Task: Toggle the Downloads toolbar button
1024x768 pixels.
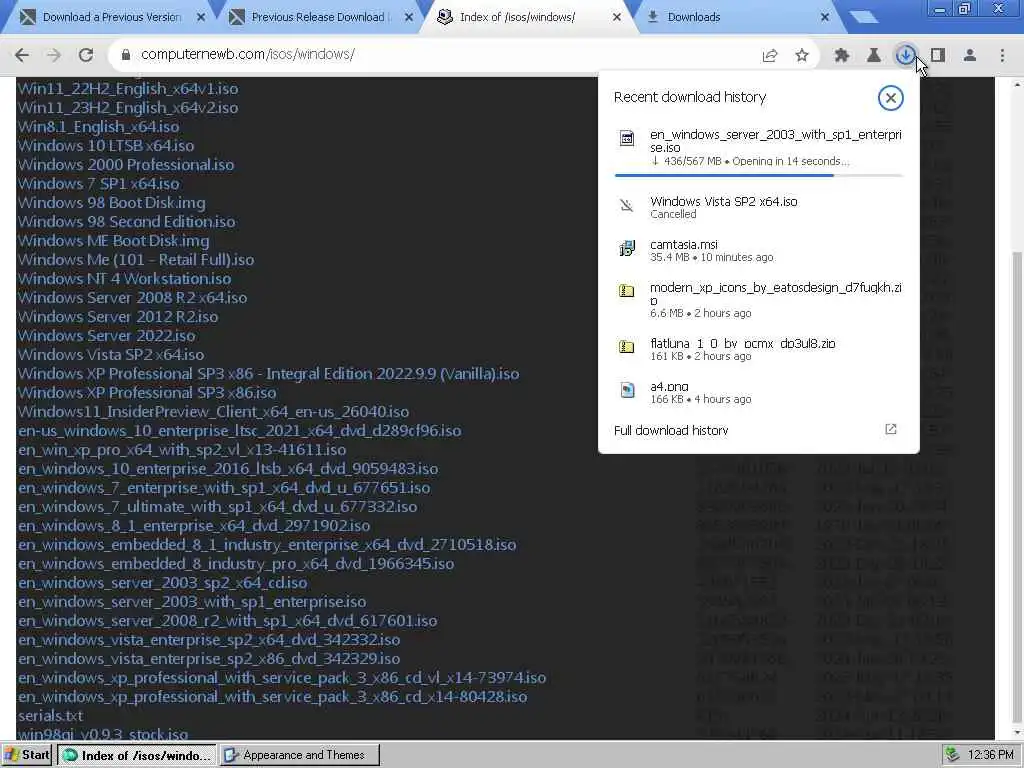Action: pos(906,56)
